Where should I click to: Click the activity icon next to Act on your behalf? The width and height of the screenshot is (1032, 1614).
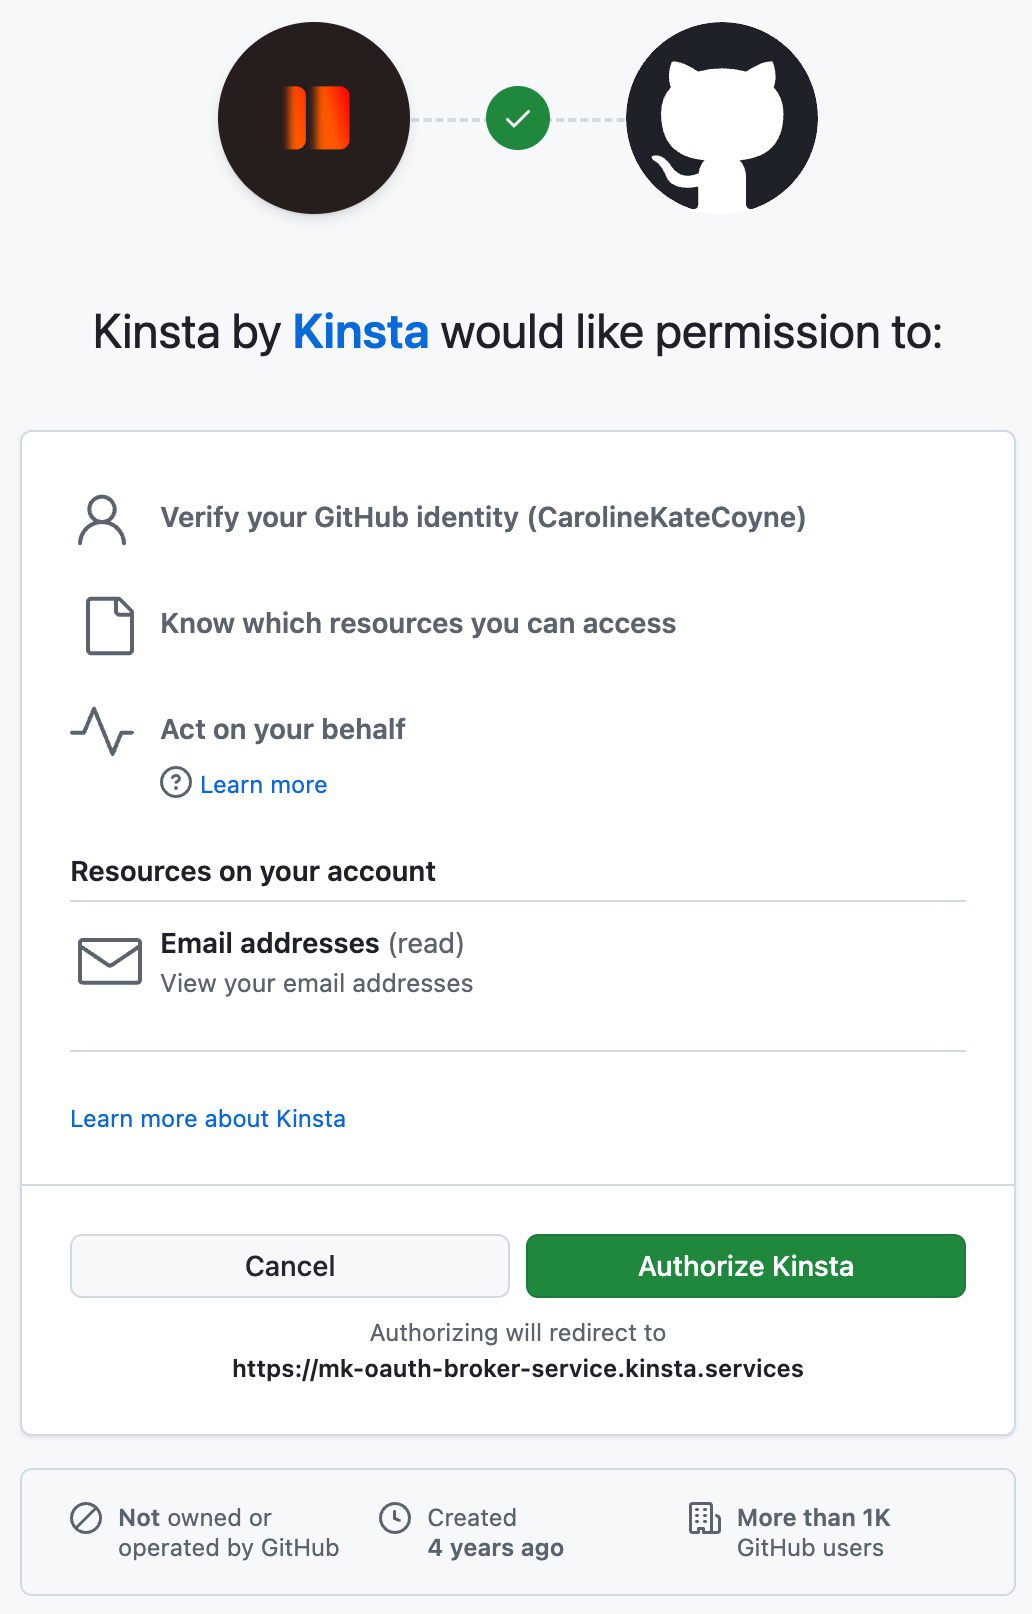(101, 731)
